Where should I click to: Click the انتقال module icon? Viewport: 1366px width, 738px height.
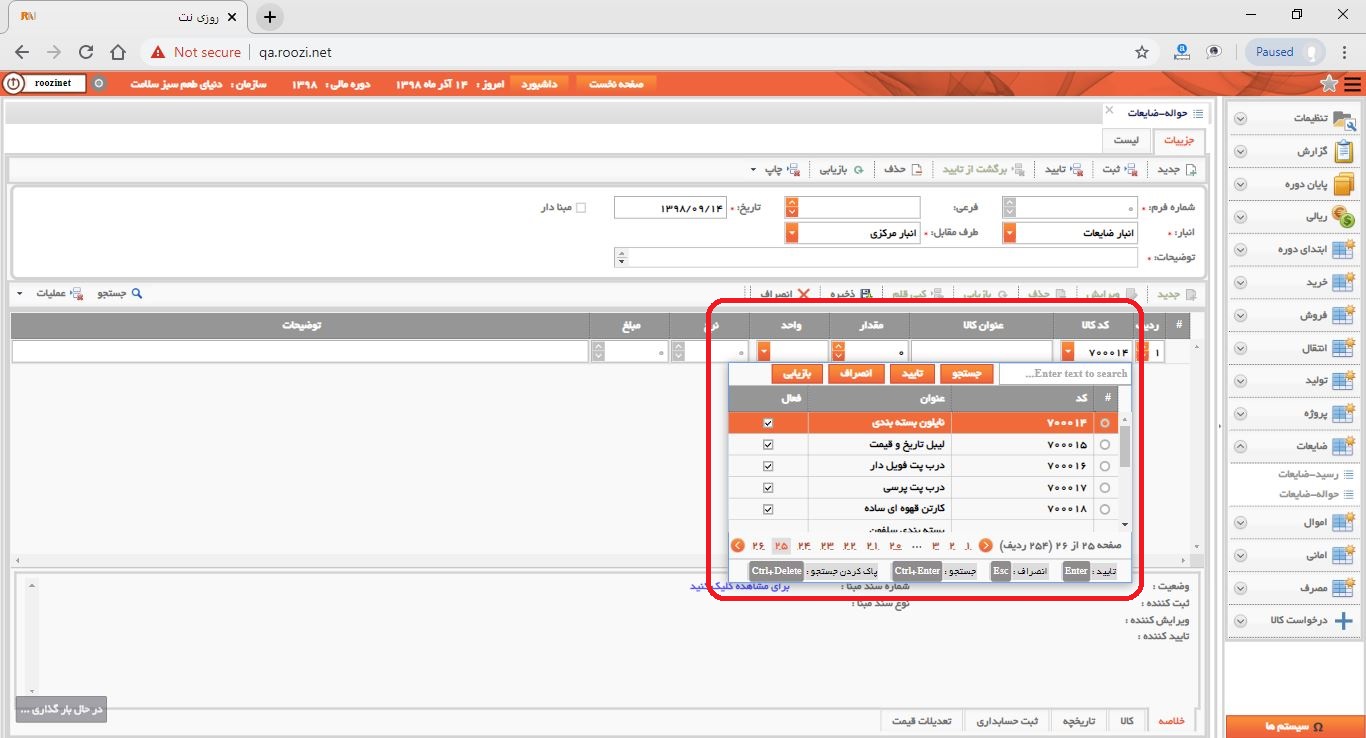click(1344, 348)
